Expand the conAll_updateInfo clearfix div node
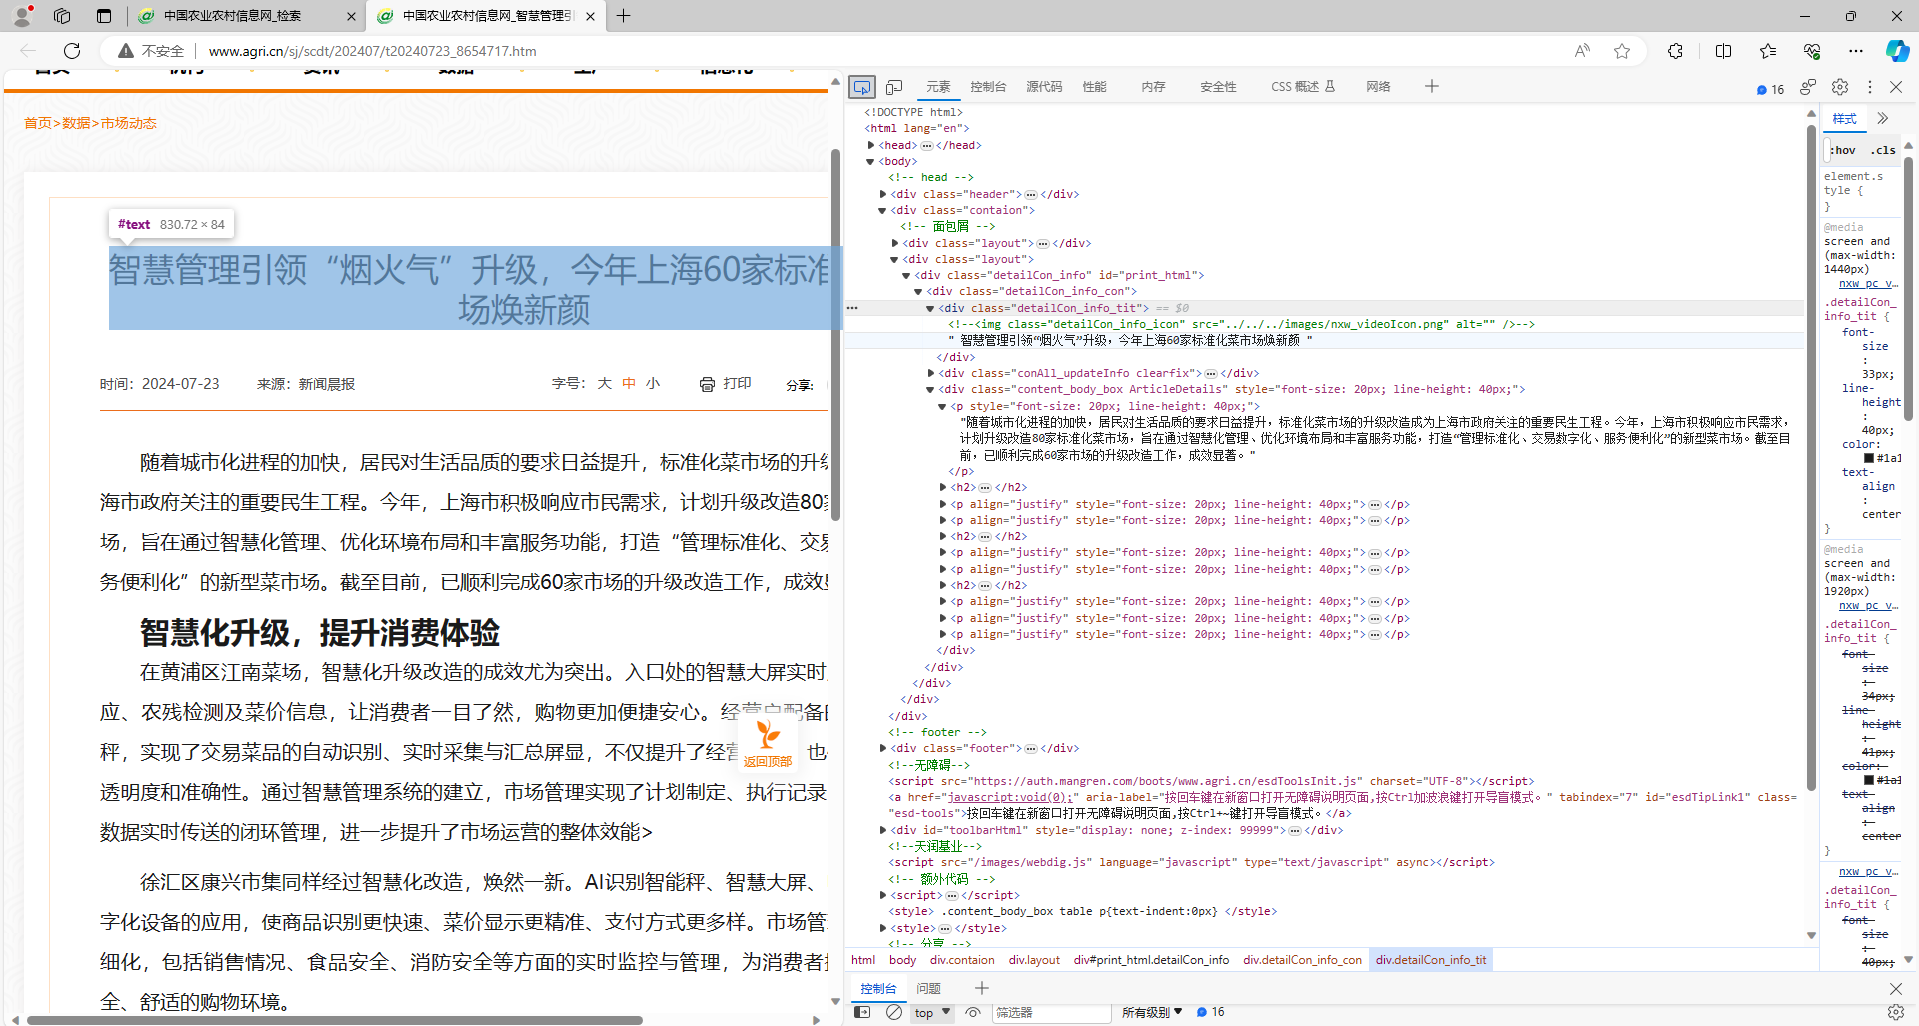This screenshot has height=1026, width=1919. tap(931, 373)
